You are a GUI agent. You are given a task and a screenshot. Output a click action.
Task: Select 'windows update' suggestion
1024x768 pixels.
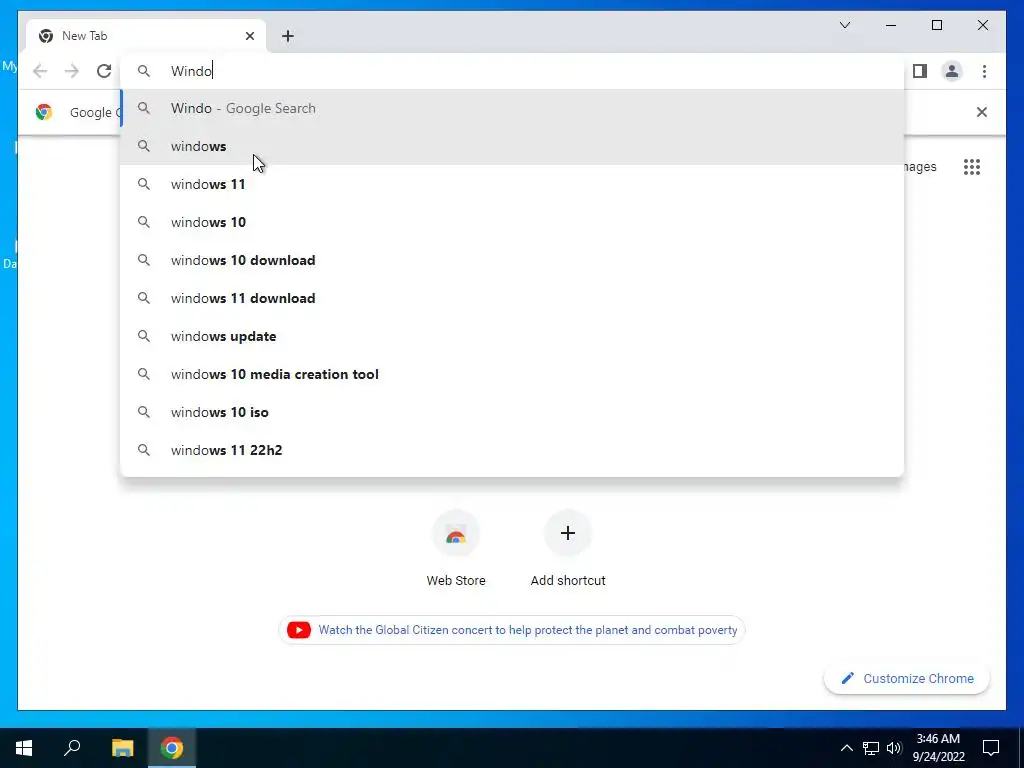pos(513,336)
